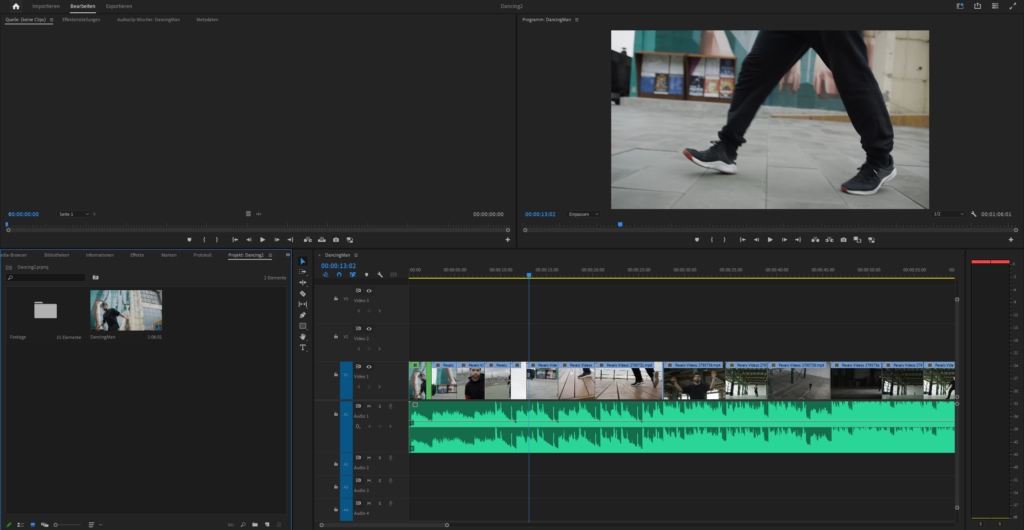The height and width of the screenshot is (530, 1024).
Task: Switch to the Exportieren workspace tab
Action: [x=118, y=6]
